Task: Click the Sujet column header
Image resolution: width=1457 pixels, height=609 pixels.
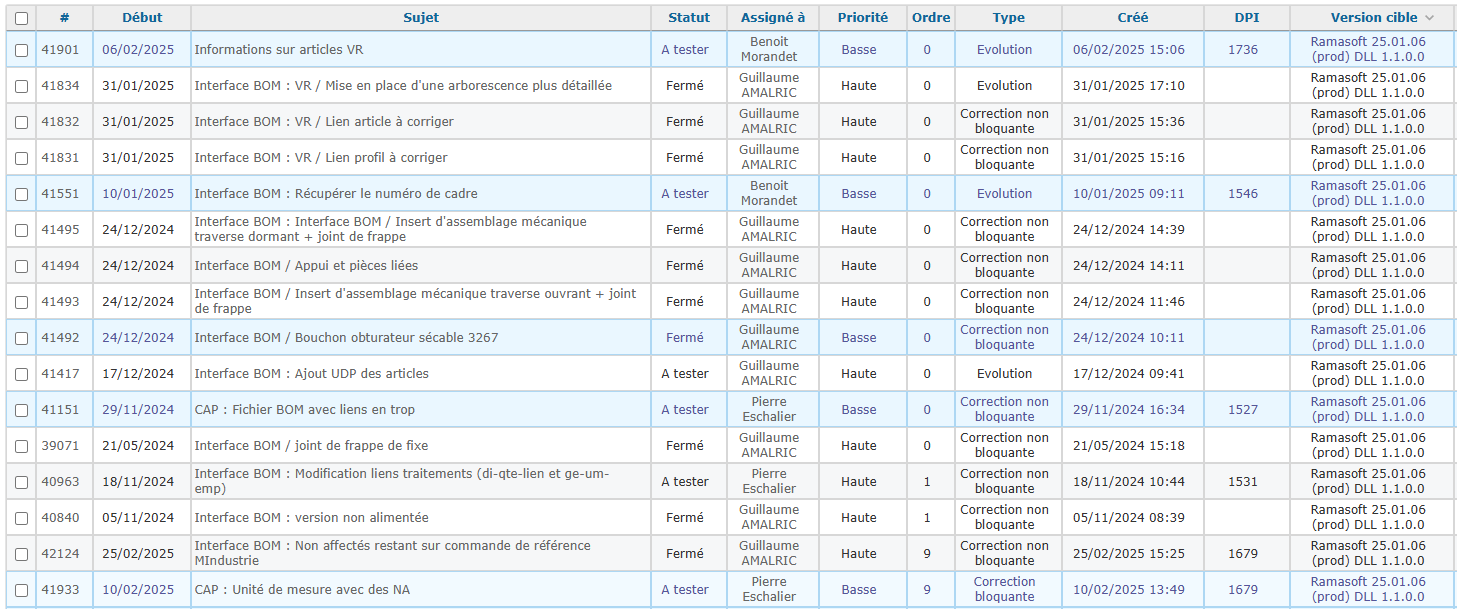Action: tap(420, 18)
